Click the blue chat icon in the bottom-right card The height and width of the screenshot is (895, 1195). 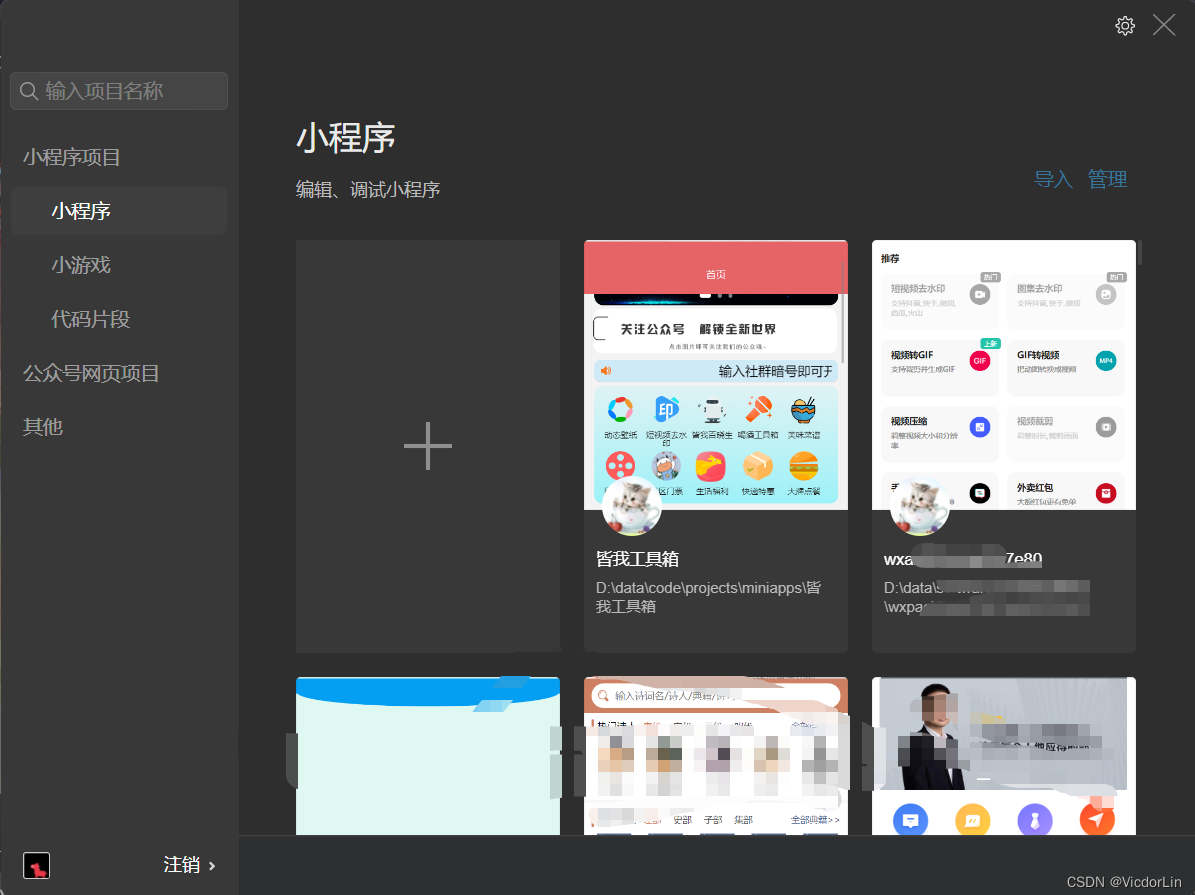click(910, 819)
